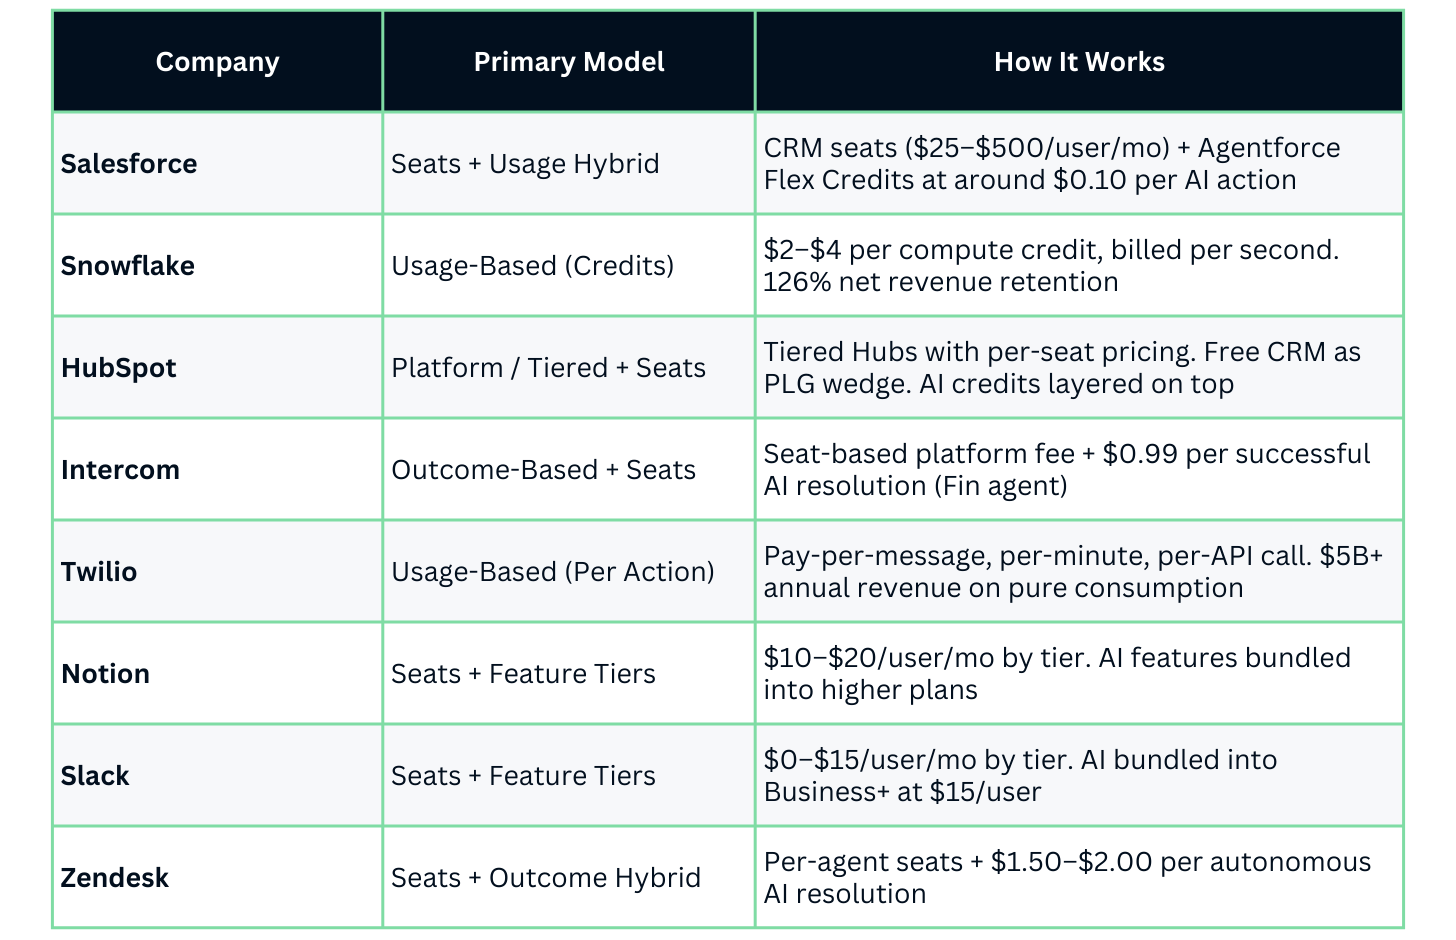Click the Seats + Outcome Hybrid cell

pyautogui.click(x=545, y=878)
